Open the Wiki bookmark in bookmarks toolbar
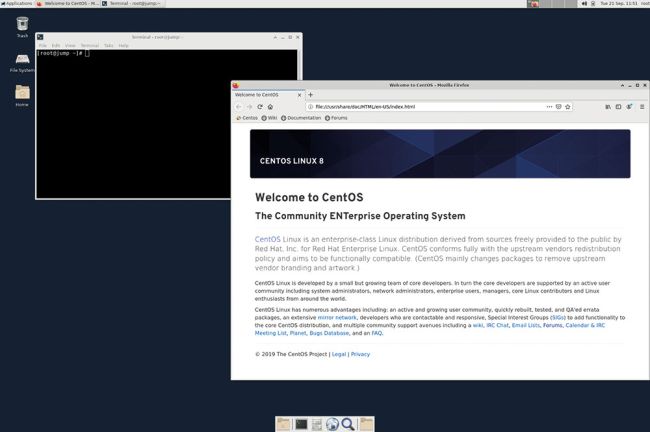The height and width of the screenshot is (432, 650). click(x=269, y=118)
